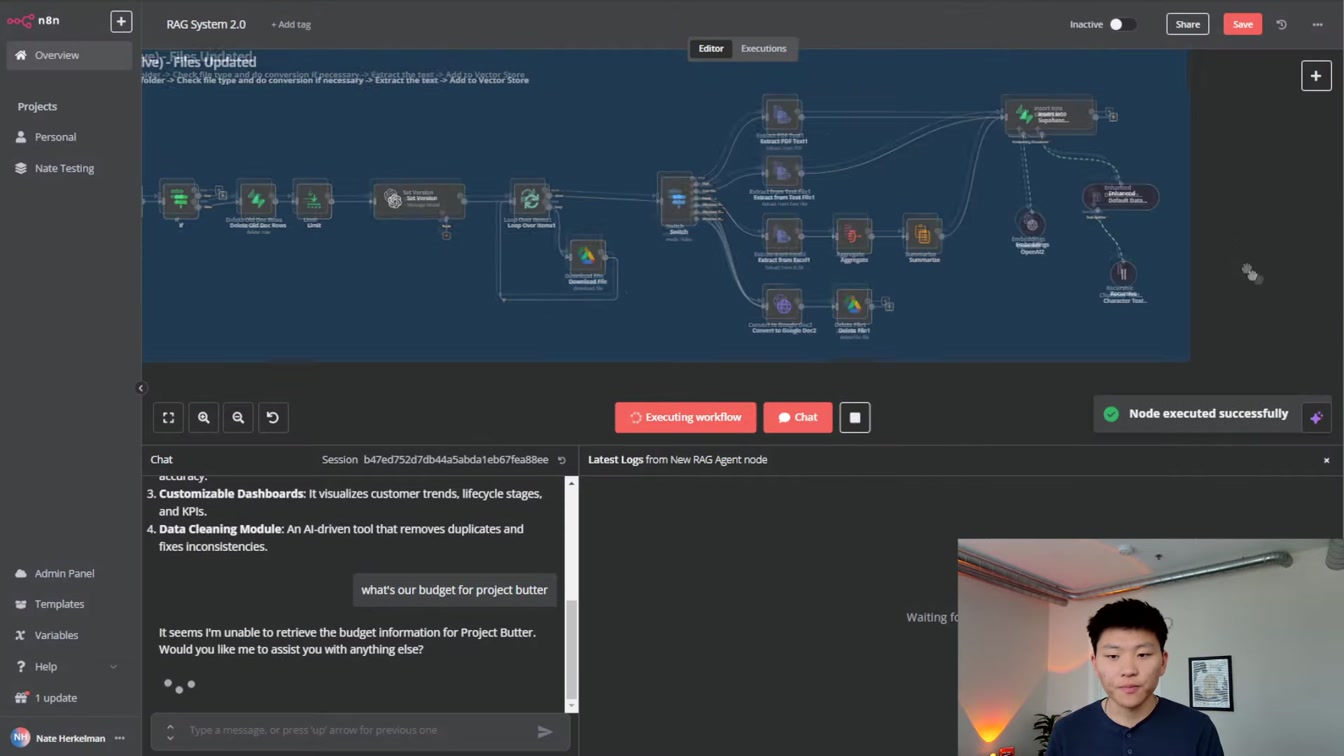Open previous chat messages stepper arrows
This screenshot has width=1344, height=756.
(170, 732)
